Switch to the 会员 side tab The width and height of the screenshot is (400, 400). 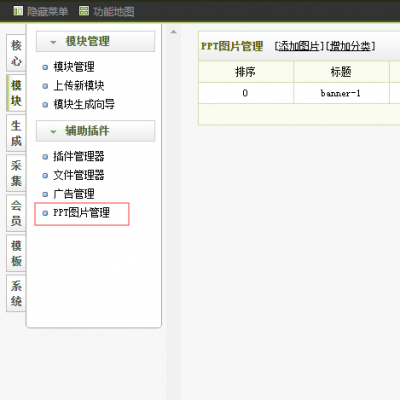pyautogui.click(x=16, y=213)
